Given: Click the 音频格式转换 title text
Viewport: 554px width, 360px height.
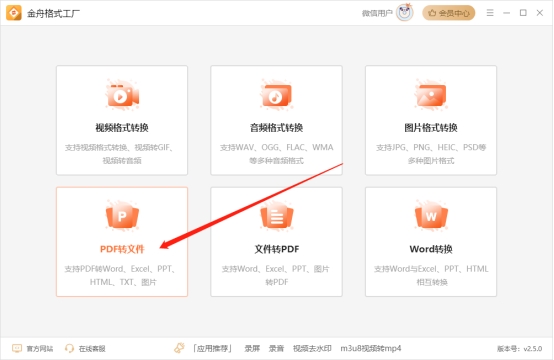Looking at the screenshot, I should (277, 128).
